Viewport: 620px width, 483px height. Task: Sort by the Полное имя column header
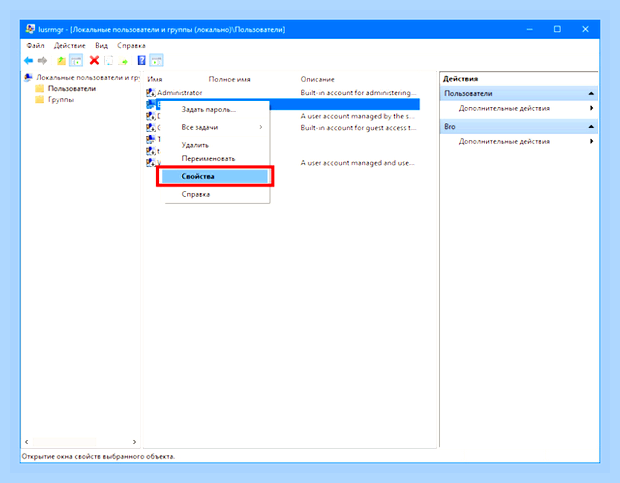point(229,79)
